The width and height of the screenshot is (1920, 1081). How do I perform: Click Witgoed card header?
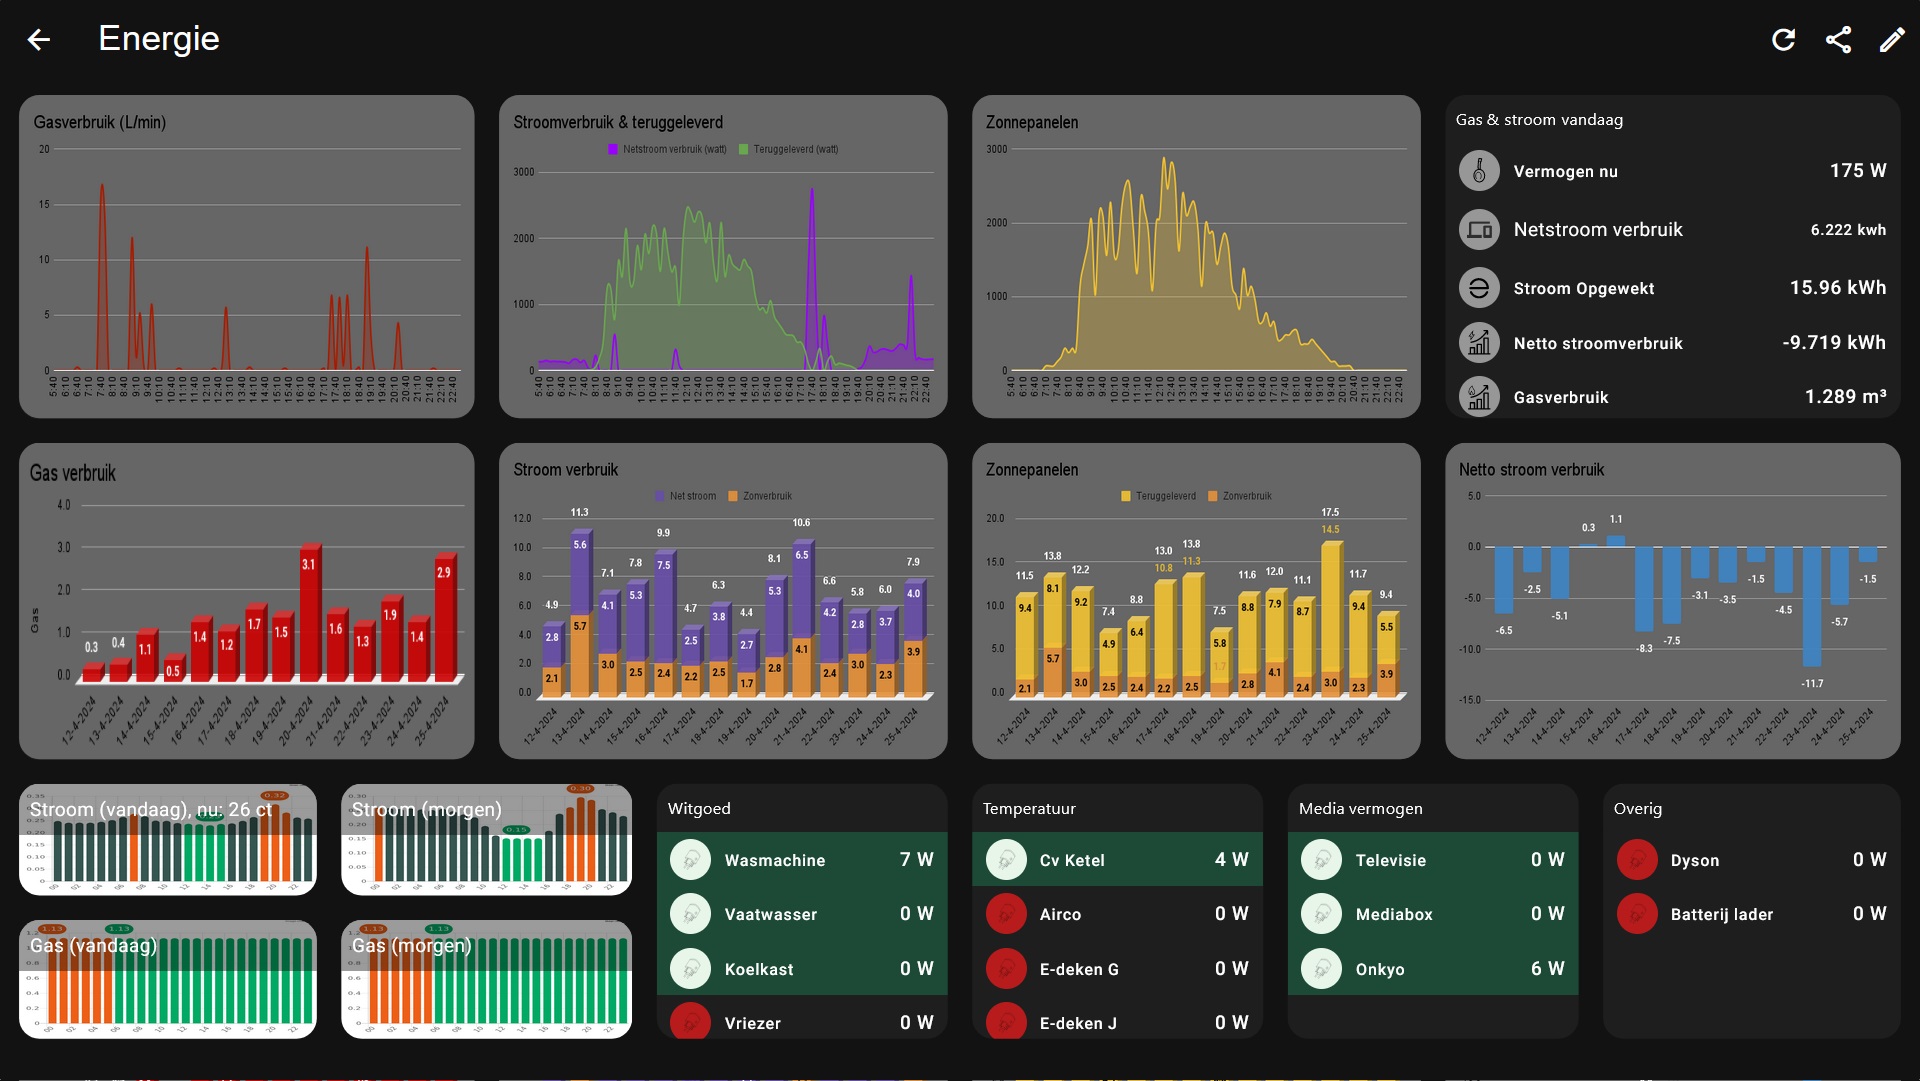699,809
